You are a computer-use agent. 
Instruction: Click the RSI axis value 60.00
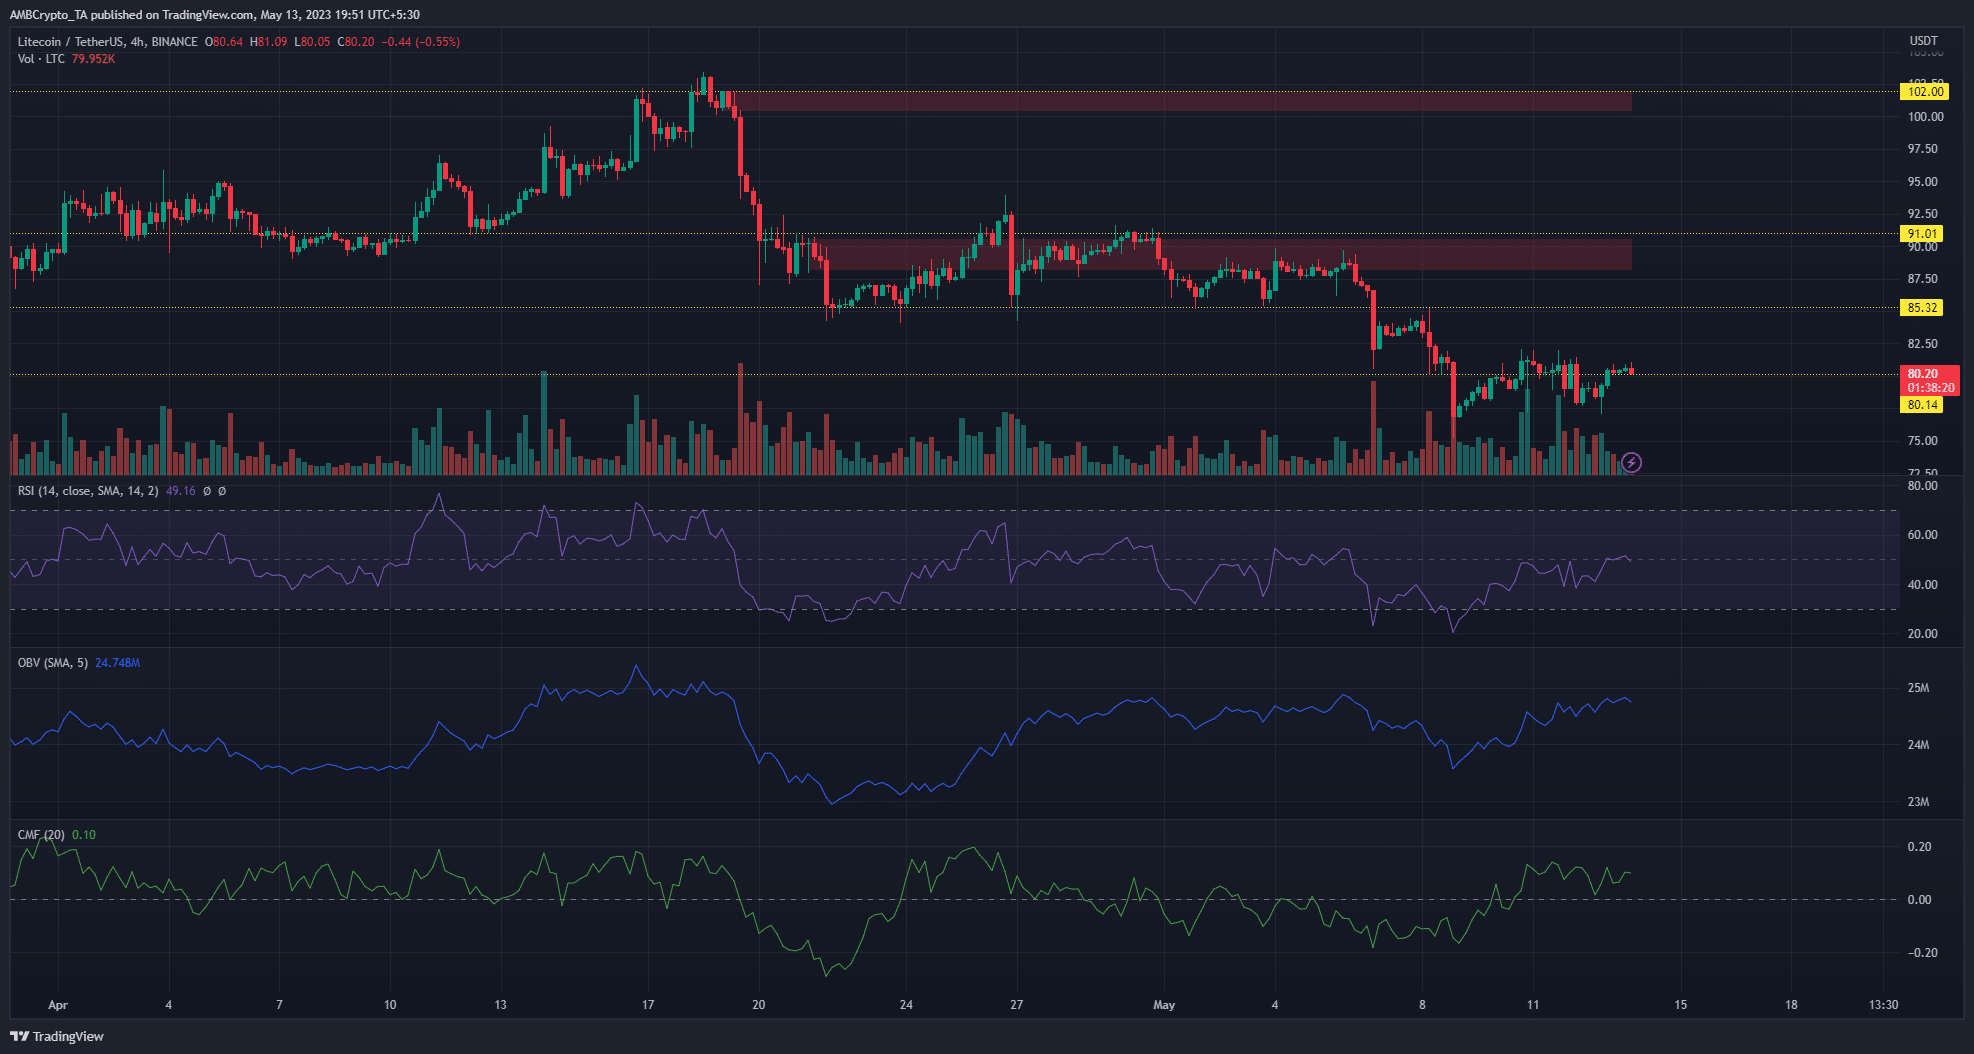[1922, 535]
